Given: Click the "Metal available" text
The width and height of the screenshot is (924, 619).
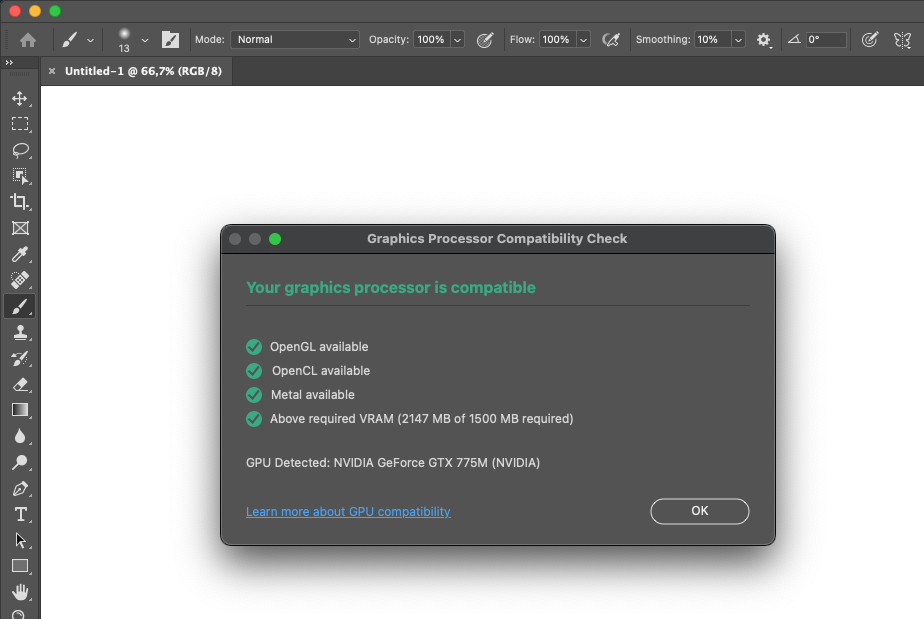Looking at the screenshot, I should [312, 394].
